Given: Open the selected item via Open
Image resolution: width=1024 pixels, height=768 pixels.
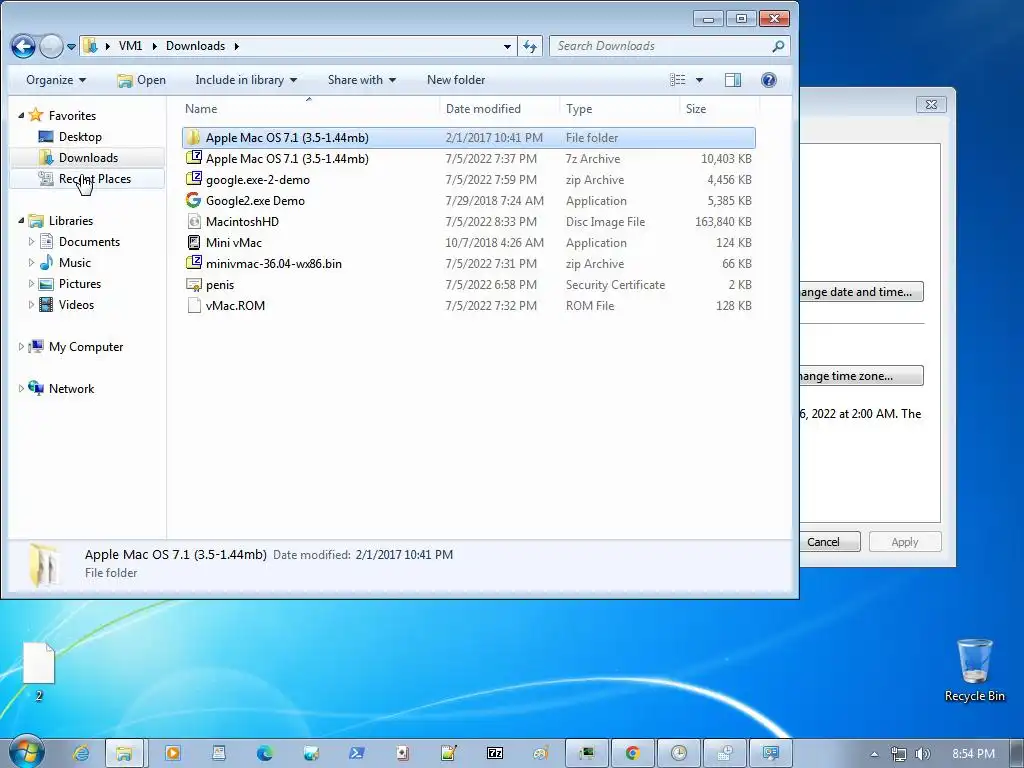Looking at the screenshot, I should 141,80.
